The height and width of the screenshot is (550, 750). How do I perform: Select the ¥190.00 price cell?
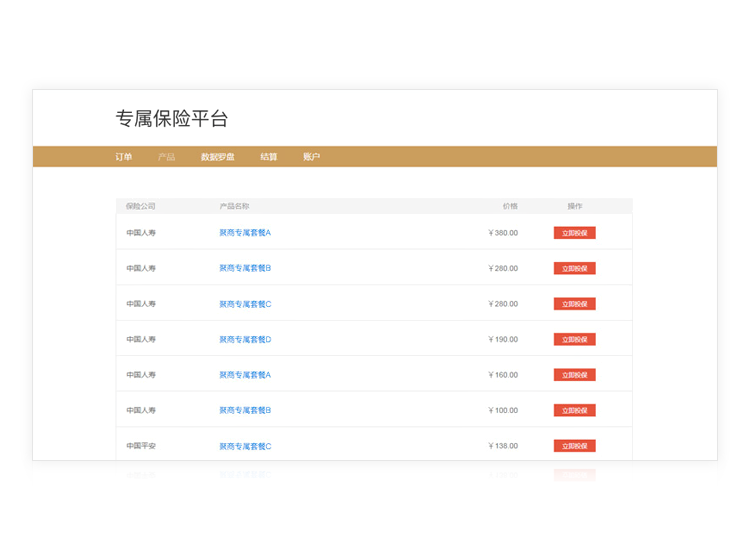[503, 340]
